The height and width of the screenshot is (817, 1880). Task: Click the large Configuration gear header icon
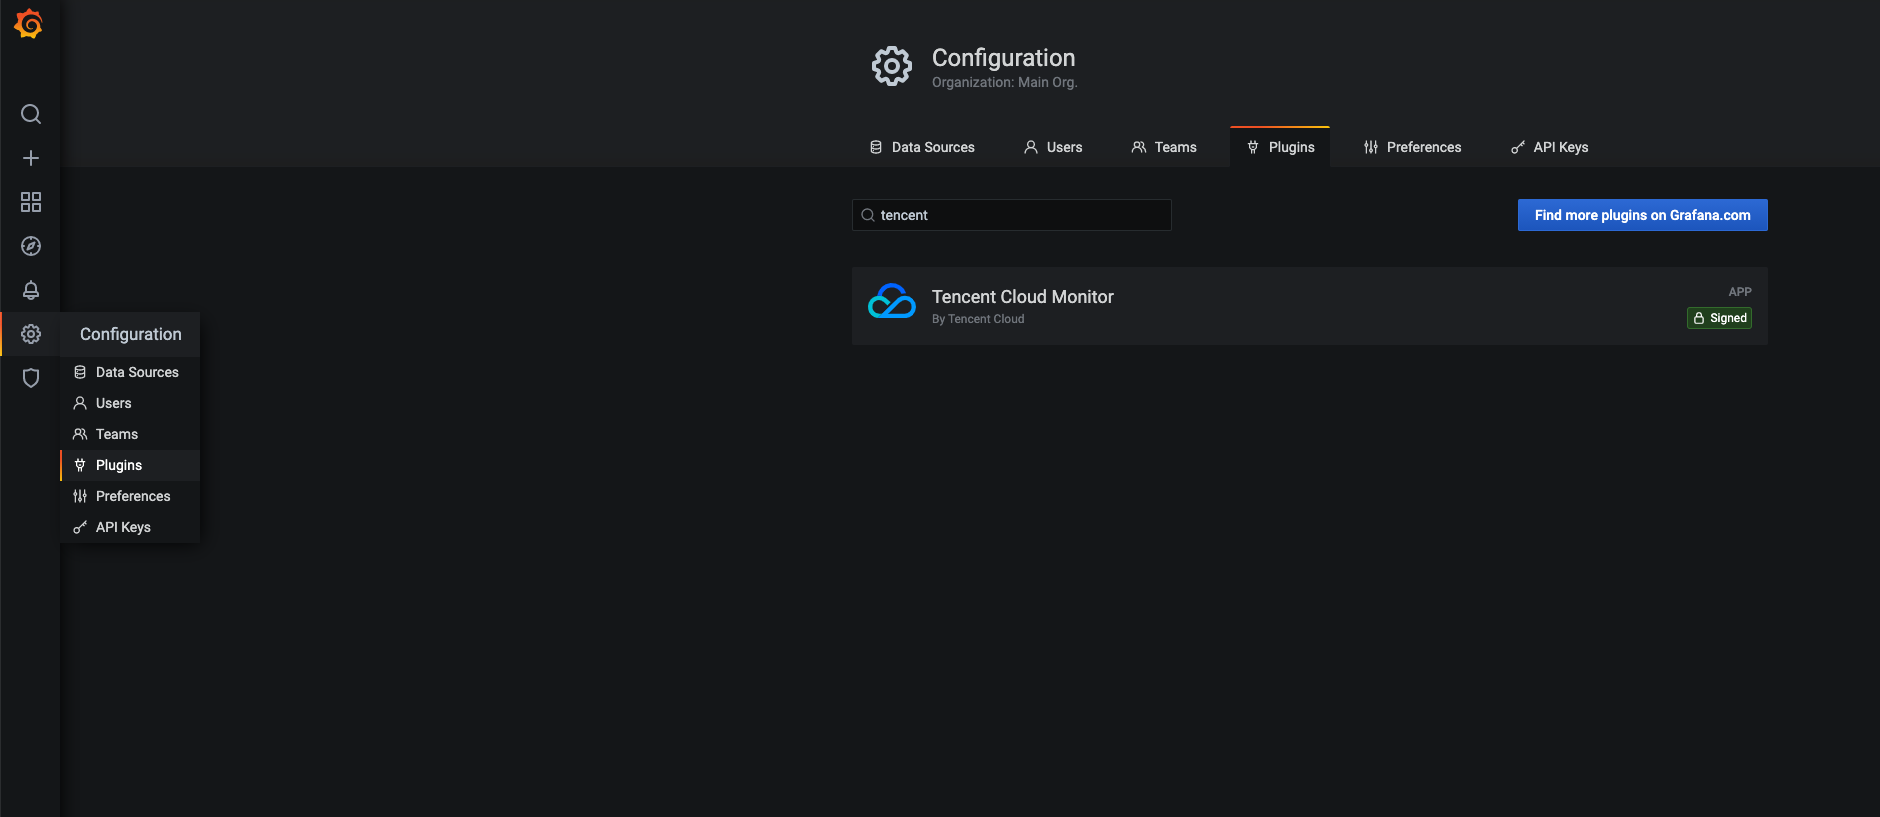pos(892,66)
